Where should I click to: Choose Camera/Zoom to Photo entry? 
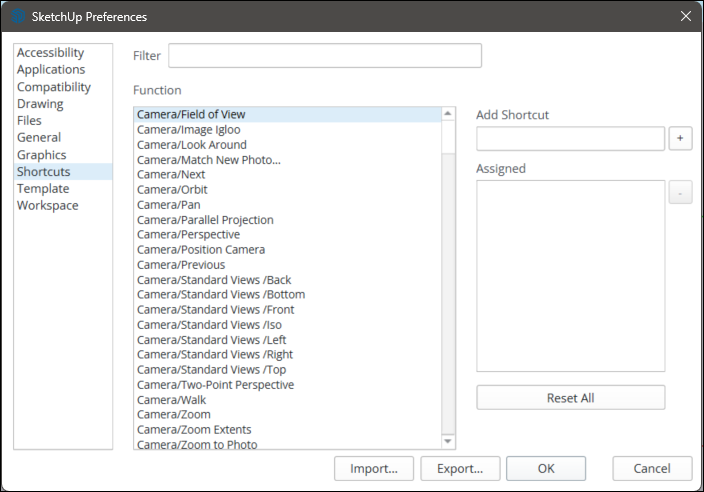pyautogui.click(x=288, y=444)
